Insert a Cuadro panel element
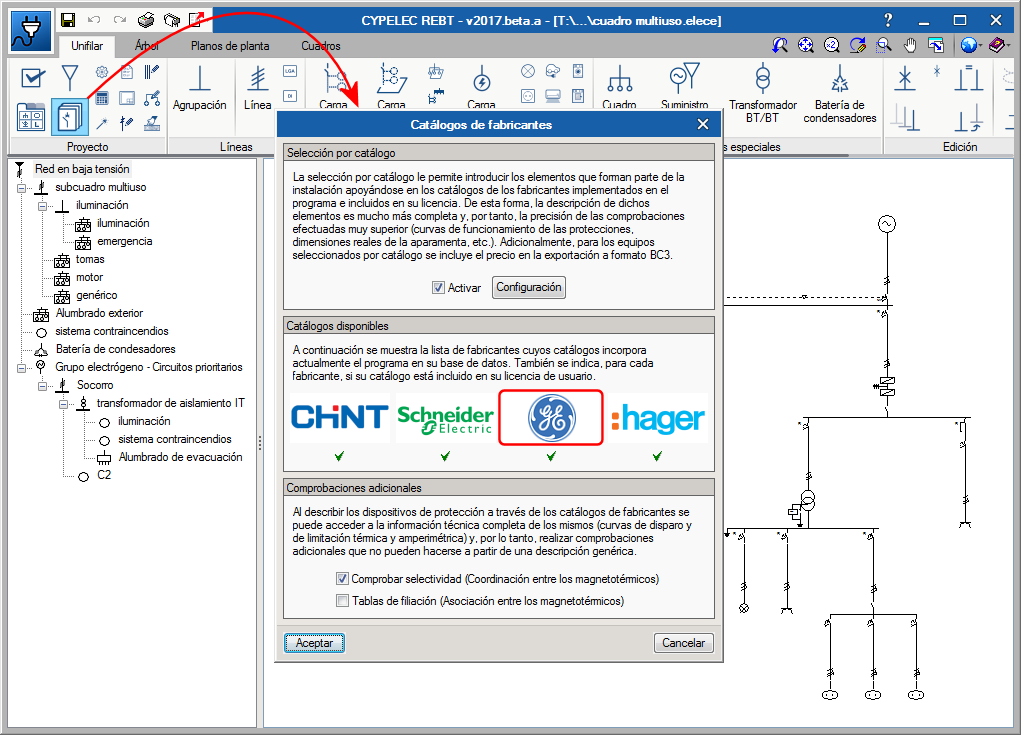Viewport: 1021px width, 735px height. coord(619,87)
